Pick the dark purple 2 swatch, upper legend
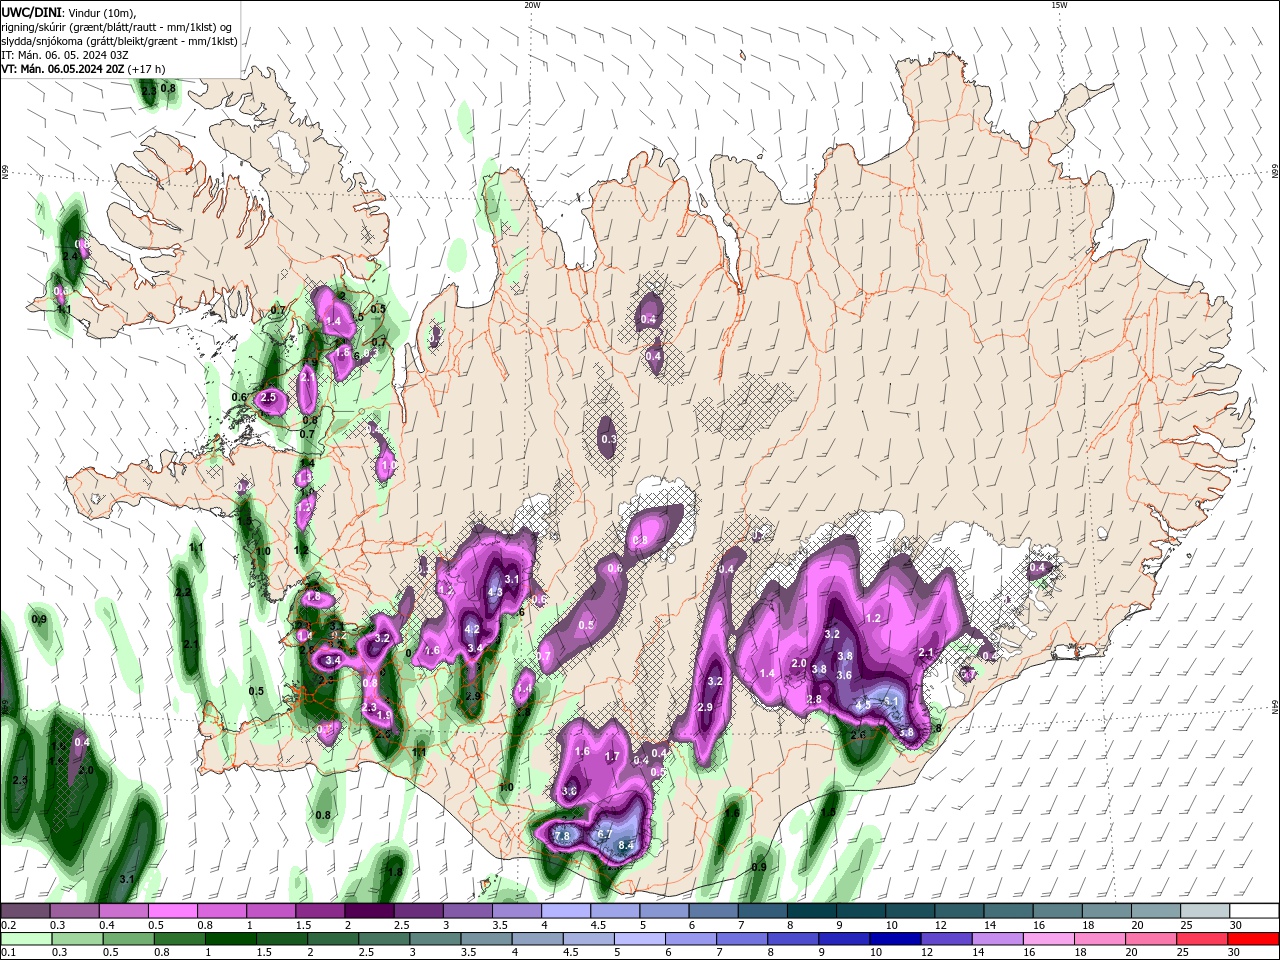This screenshot has height=960, width=1280. pos(369,911)
